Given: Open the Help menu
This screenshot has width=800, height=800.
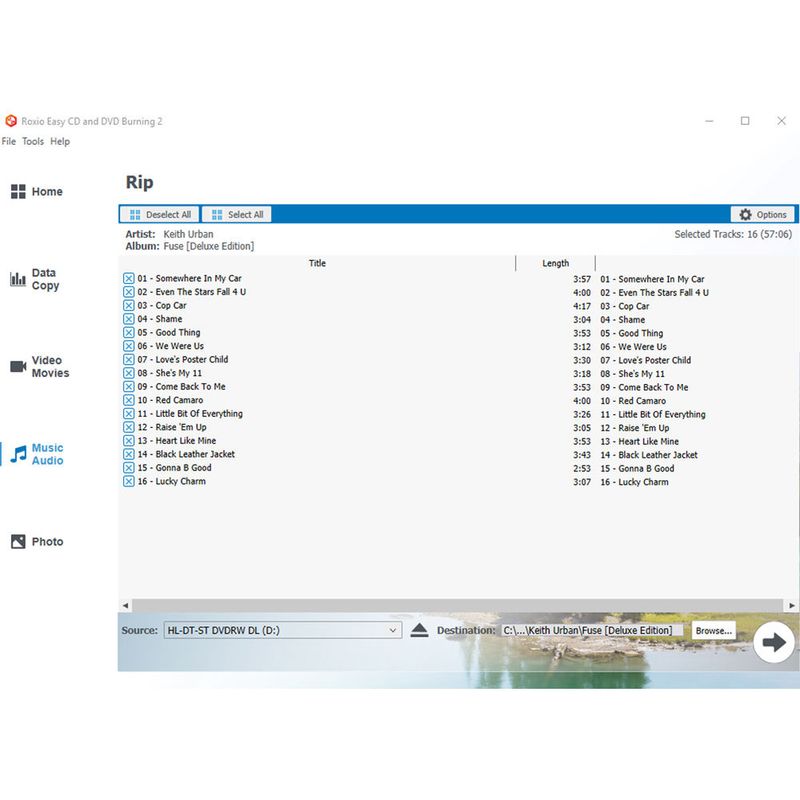Looking at the screenshot, I should click(x=60, y=141).
